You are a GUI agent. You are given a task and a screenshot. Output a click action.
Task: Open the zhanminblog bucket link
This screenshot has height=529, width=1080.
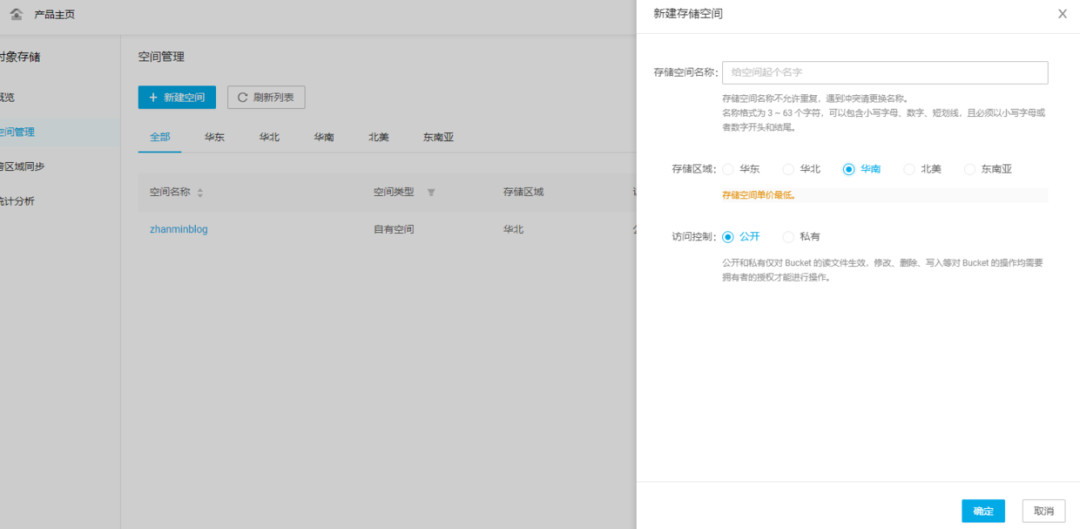178,229
